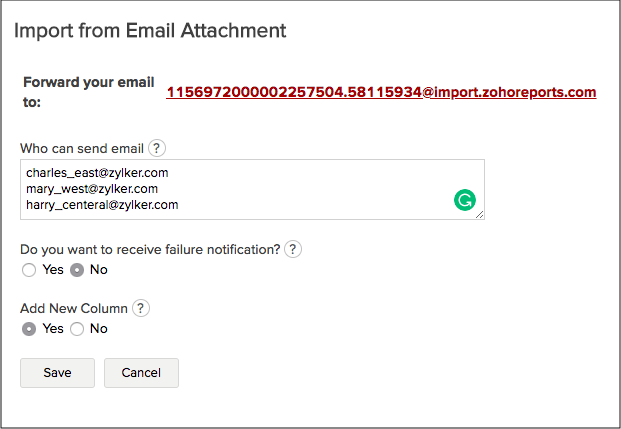Image resolution: width=621 pixels, height=429 pixels.
Task: Click the Add New Column label
Action: (x=74, y=308)
